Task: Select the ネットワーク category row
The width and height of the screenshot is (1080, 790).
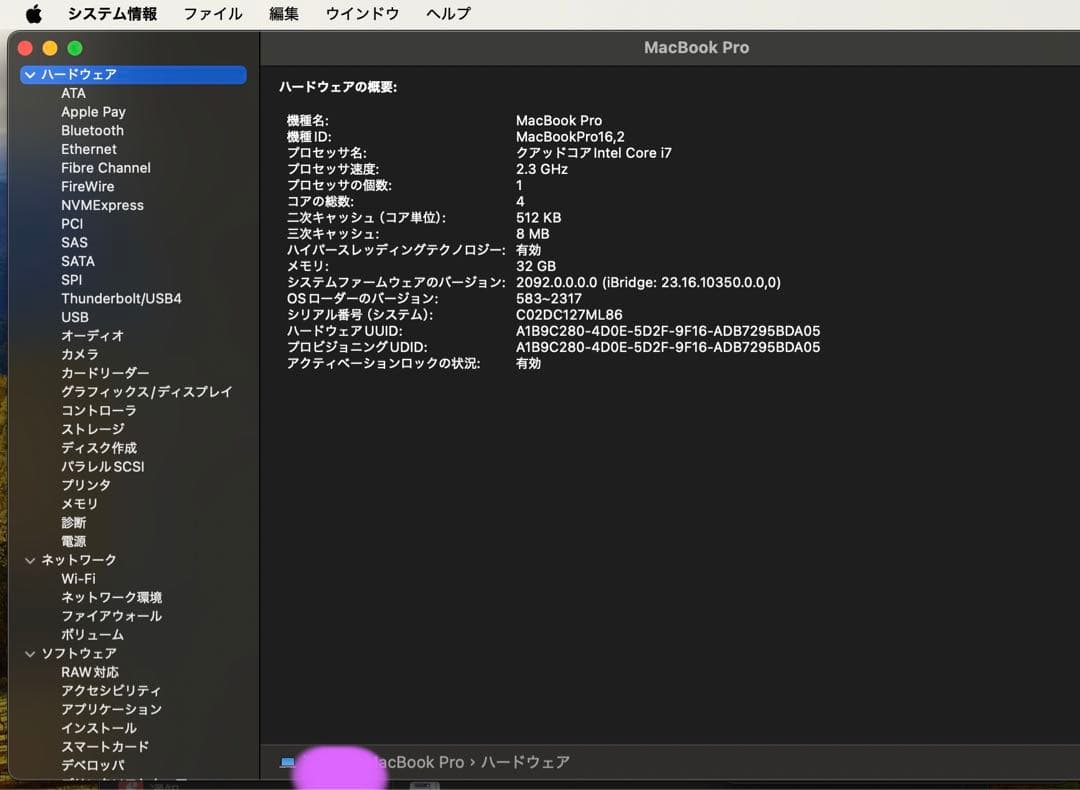Action: click(78, 560)
